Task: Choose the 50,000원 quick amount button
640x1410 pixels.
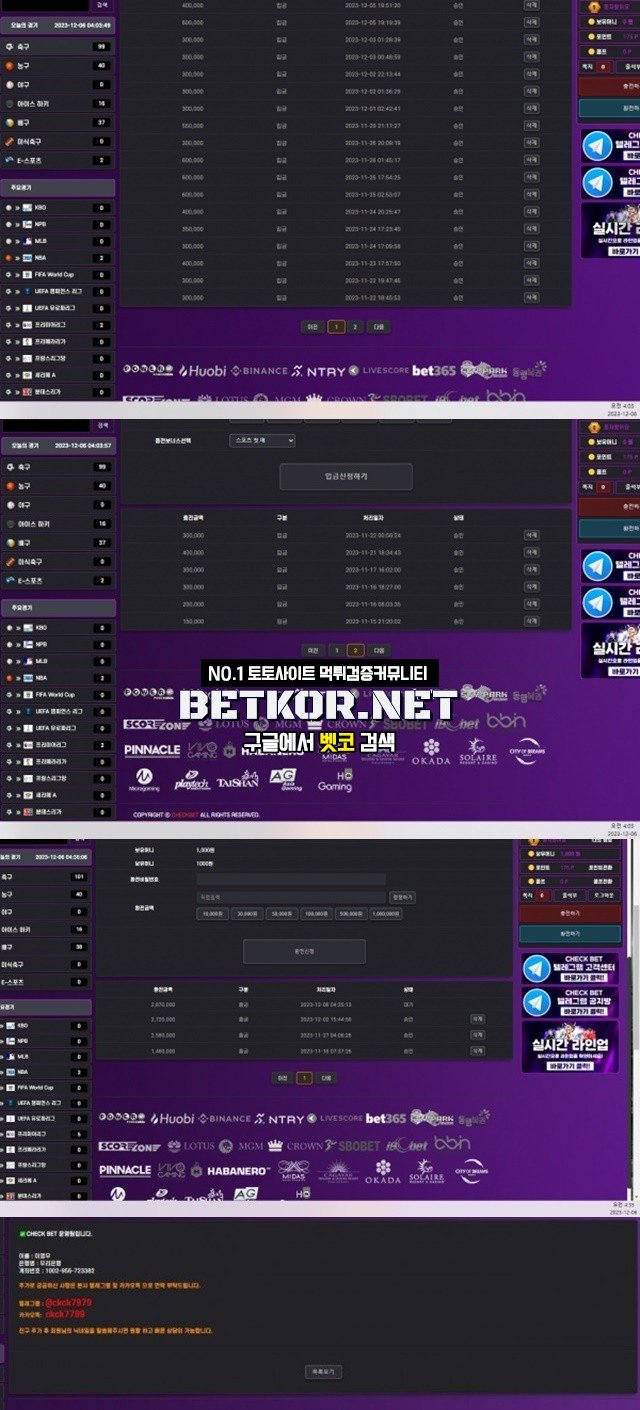Action: coord(281,913)
